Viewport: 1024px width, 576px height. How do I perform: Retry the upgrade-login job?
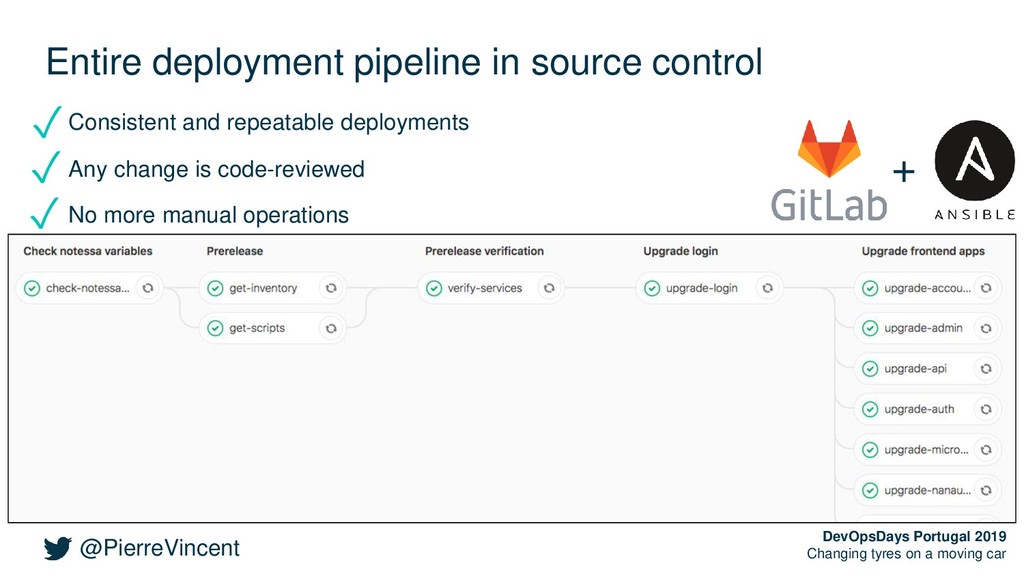(767, 288)
